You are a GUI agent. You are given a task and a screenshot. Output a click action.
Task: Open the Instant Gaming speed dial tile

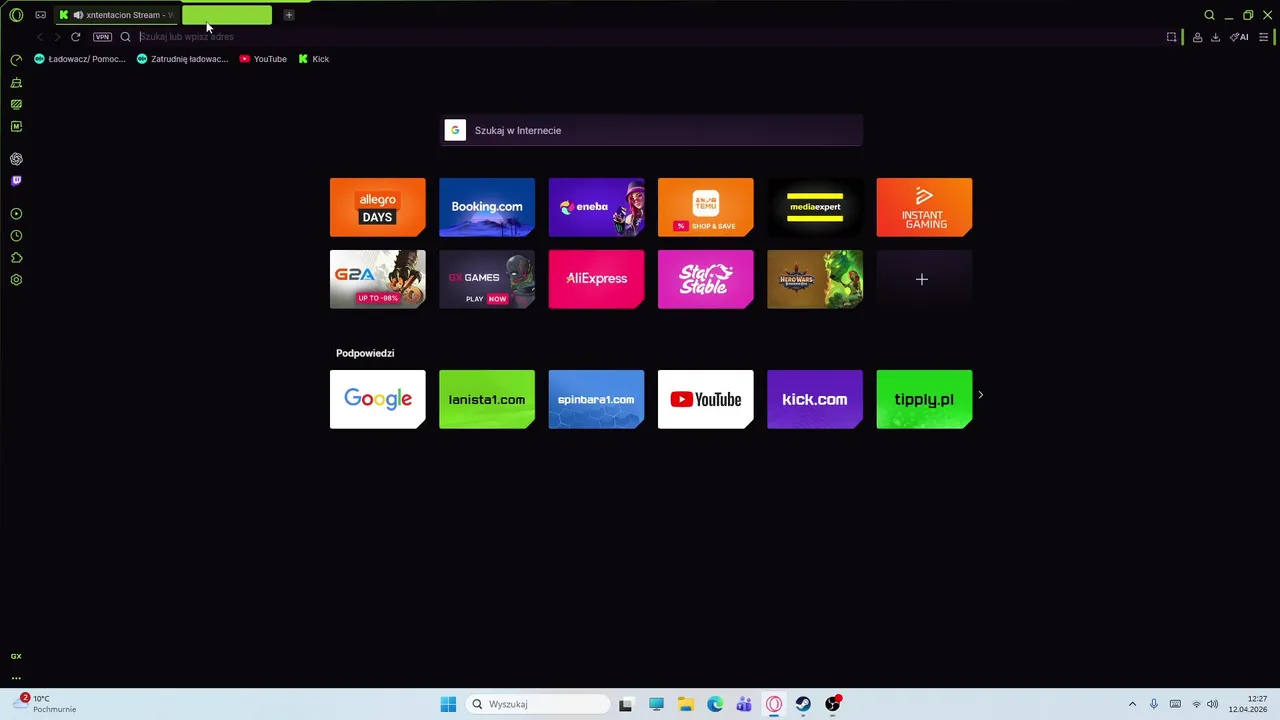(924, 207)
